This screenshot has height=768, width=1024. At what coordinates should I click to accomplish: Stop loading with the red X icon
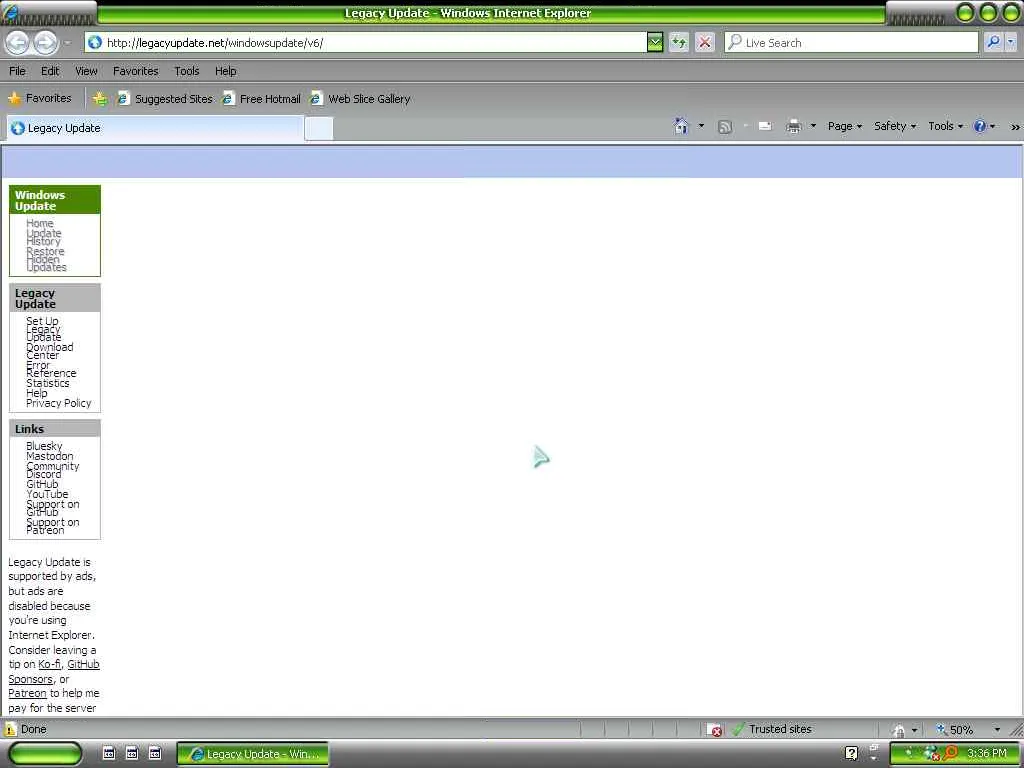pos(705,42)
